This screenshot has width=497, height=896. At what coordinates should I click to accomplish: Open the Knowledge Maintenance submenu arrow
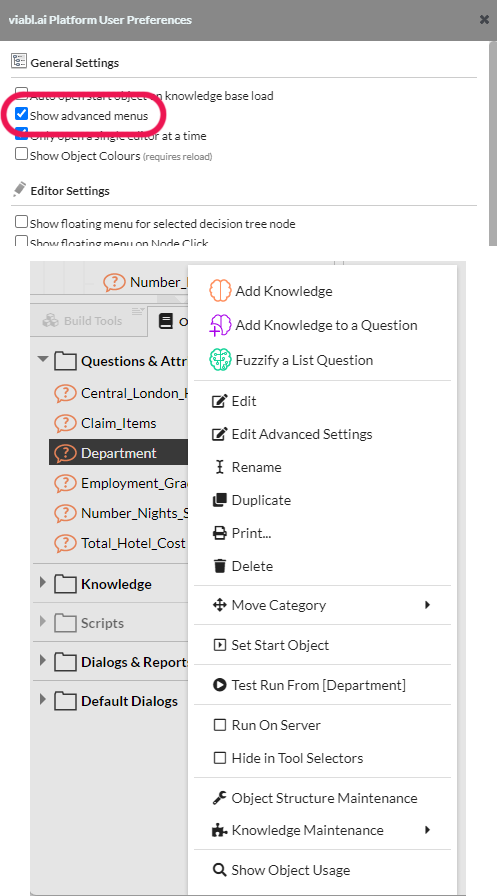tap(427, 830)
